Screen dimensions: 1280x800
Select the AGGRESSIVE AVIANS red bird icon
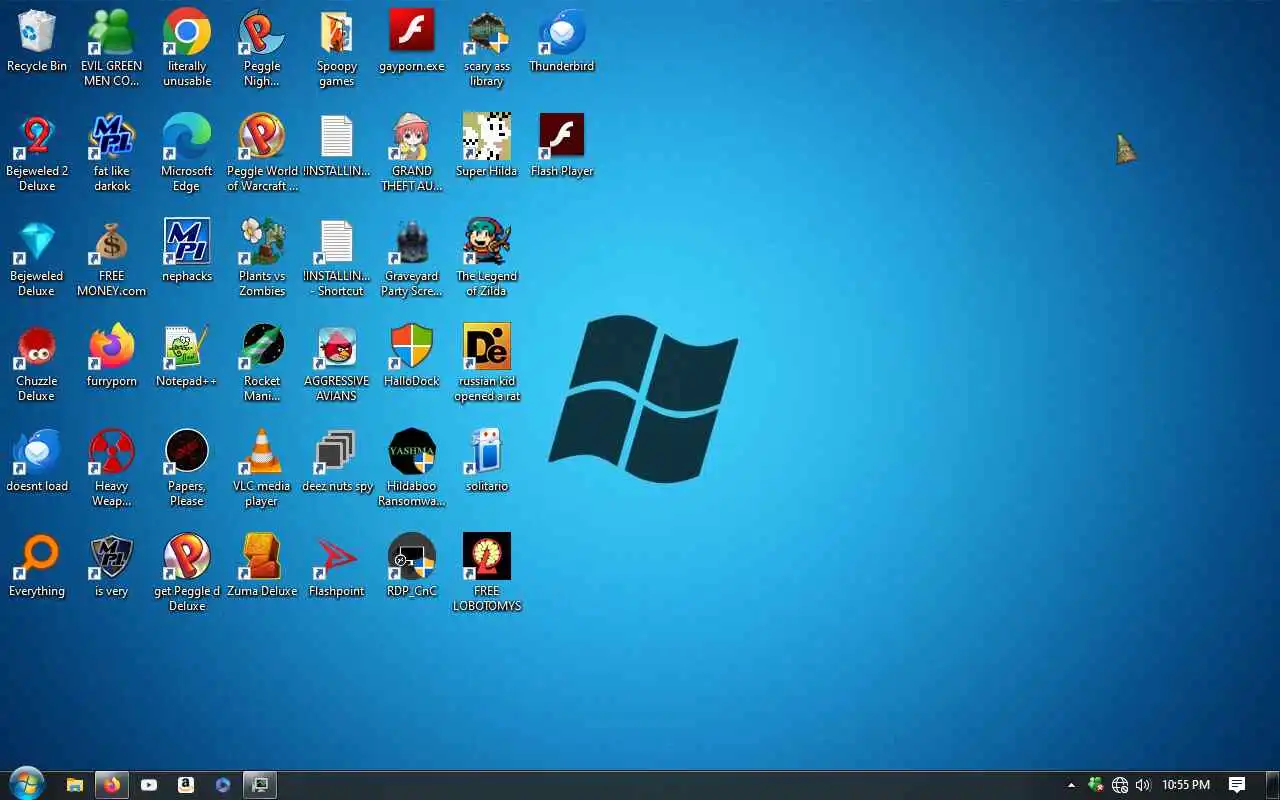pyautogui.click(x=337, y=363)
